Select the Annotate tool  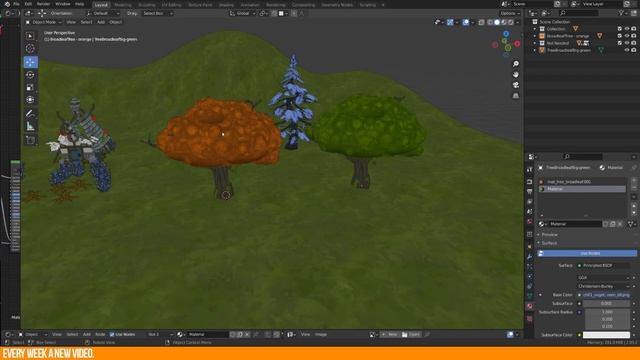pos(30,113)
